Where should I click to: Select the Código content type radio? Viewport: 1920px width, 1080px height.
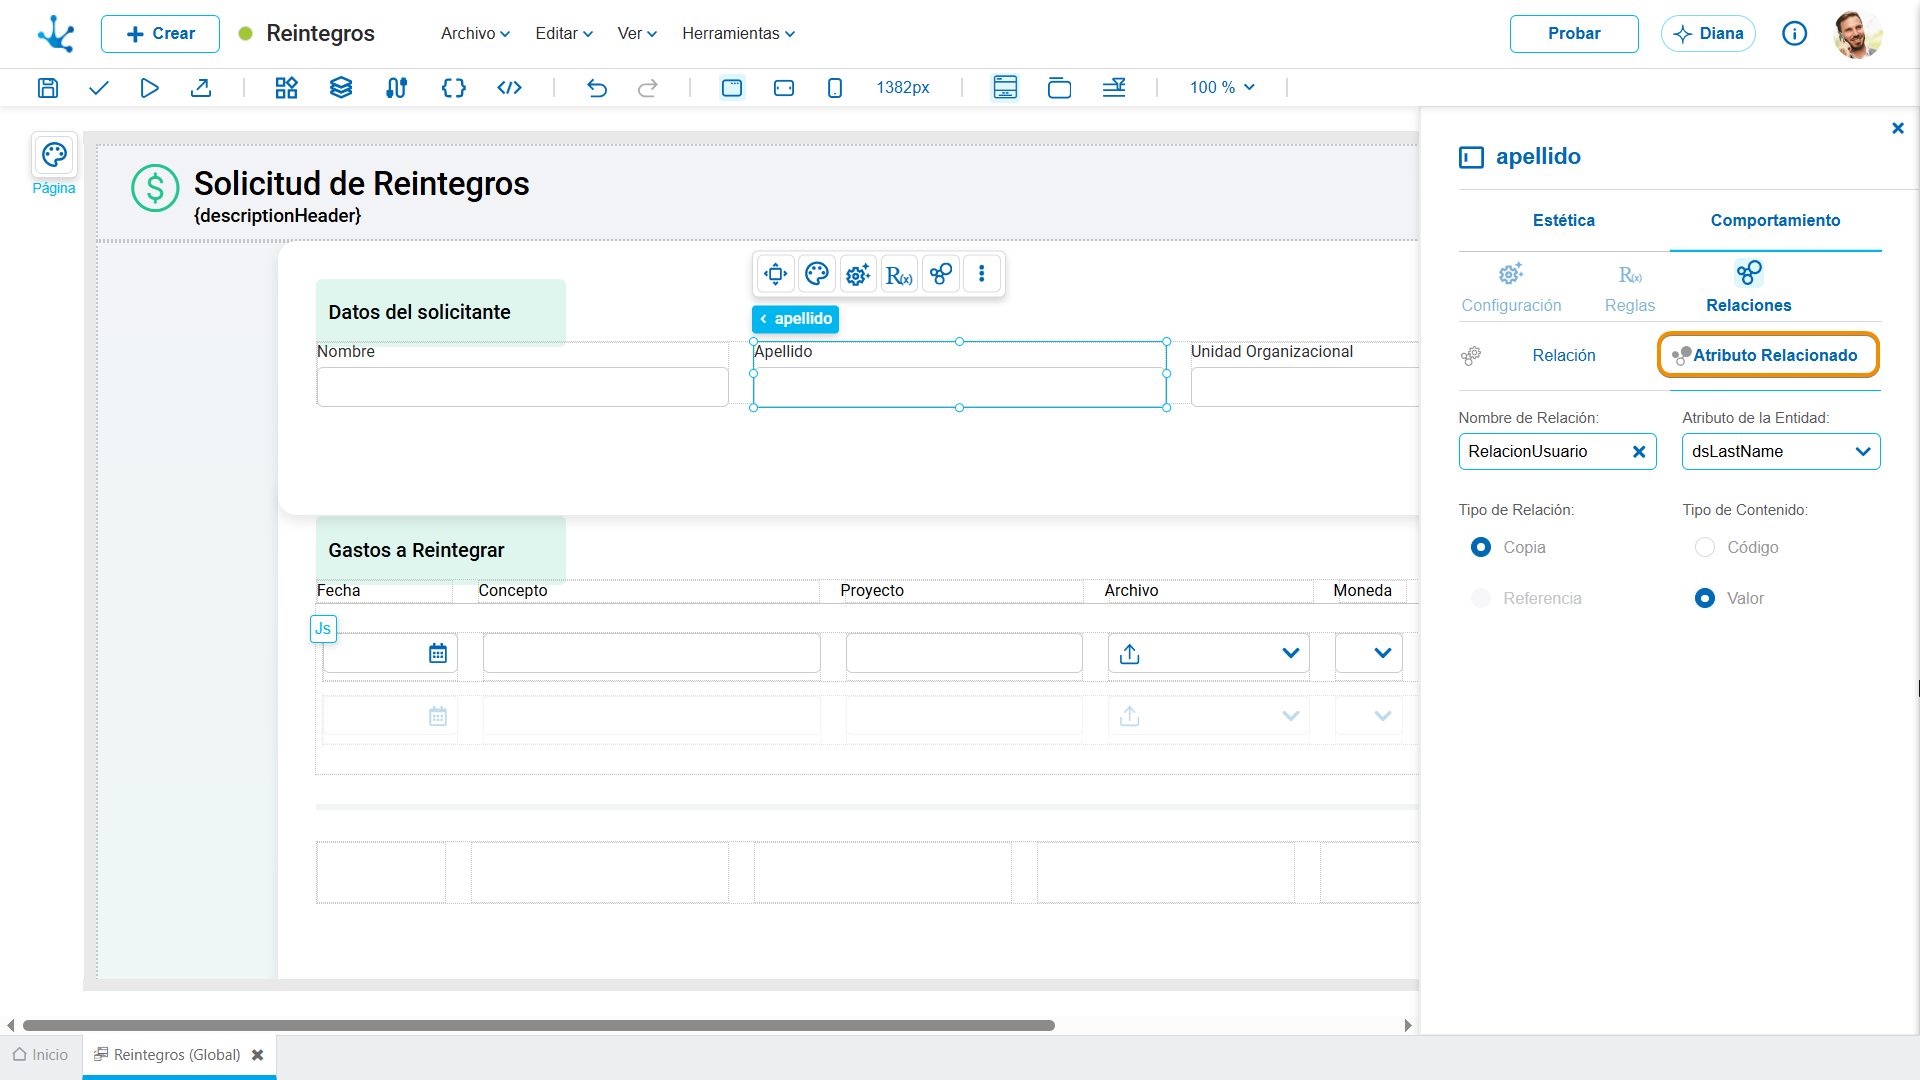point(1705,548)
